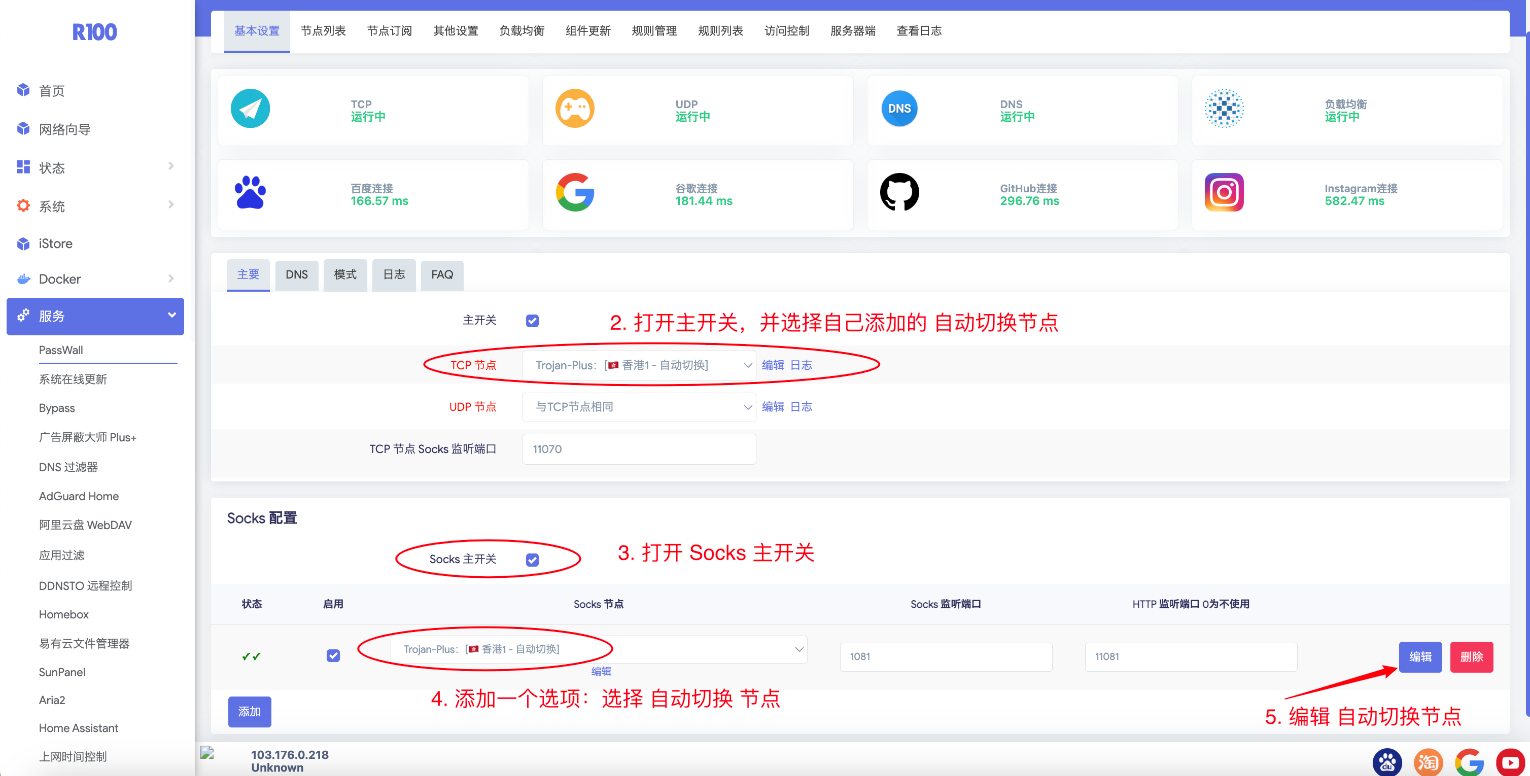The height and width of the screenshot is (776, 1530).
Task: Click the Telegram-style TCP status icon
Action: [250, 109]
